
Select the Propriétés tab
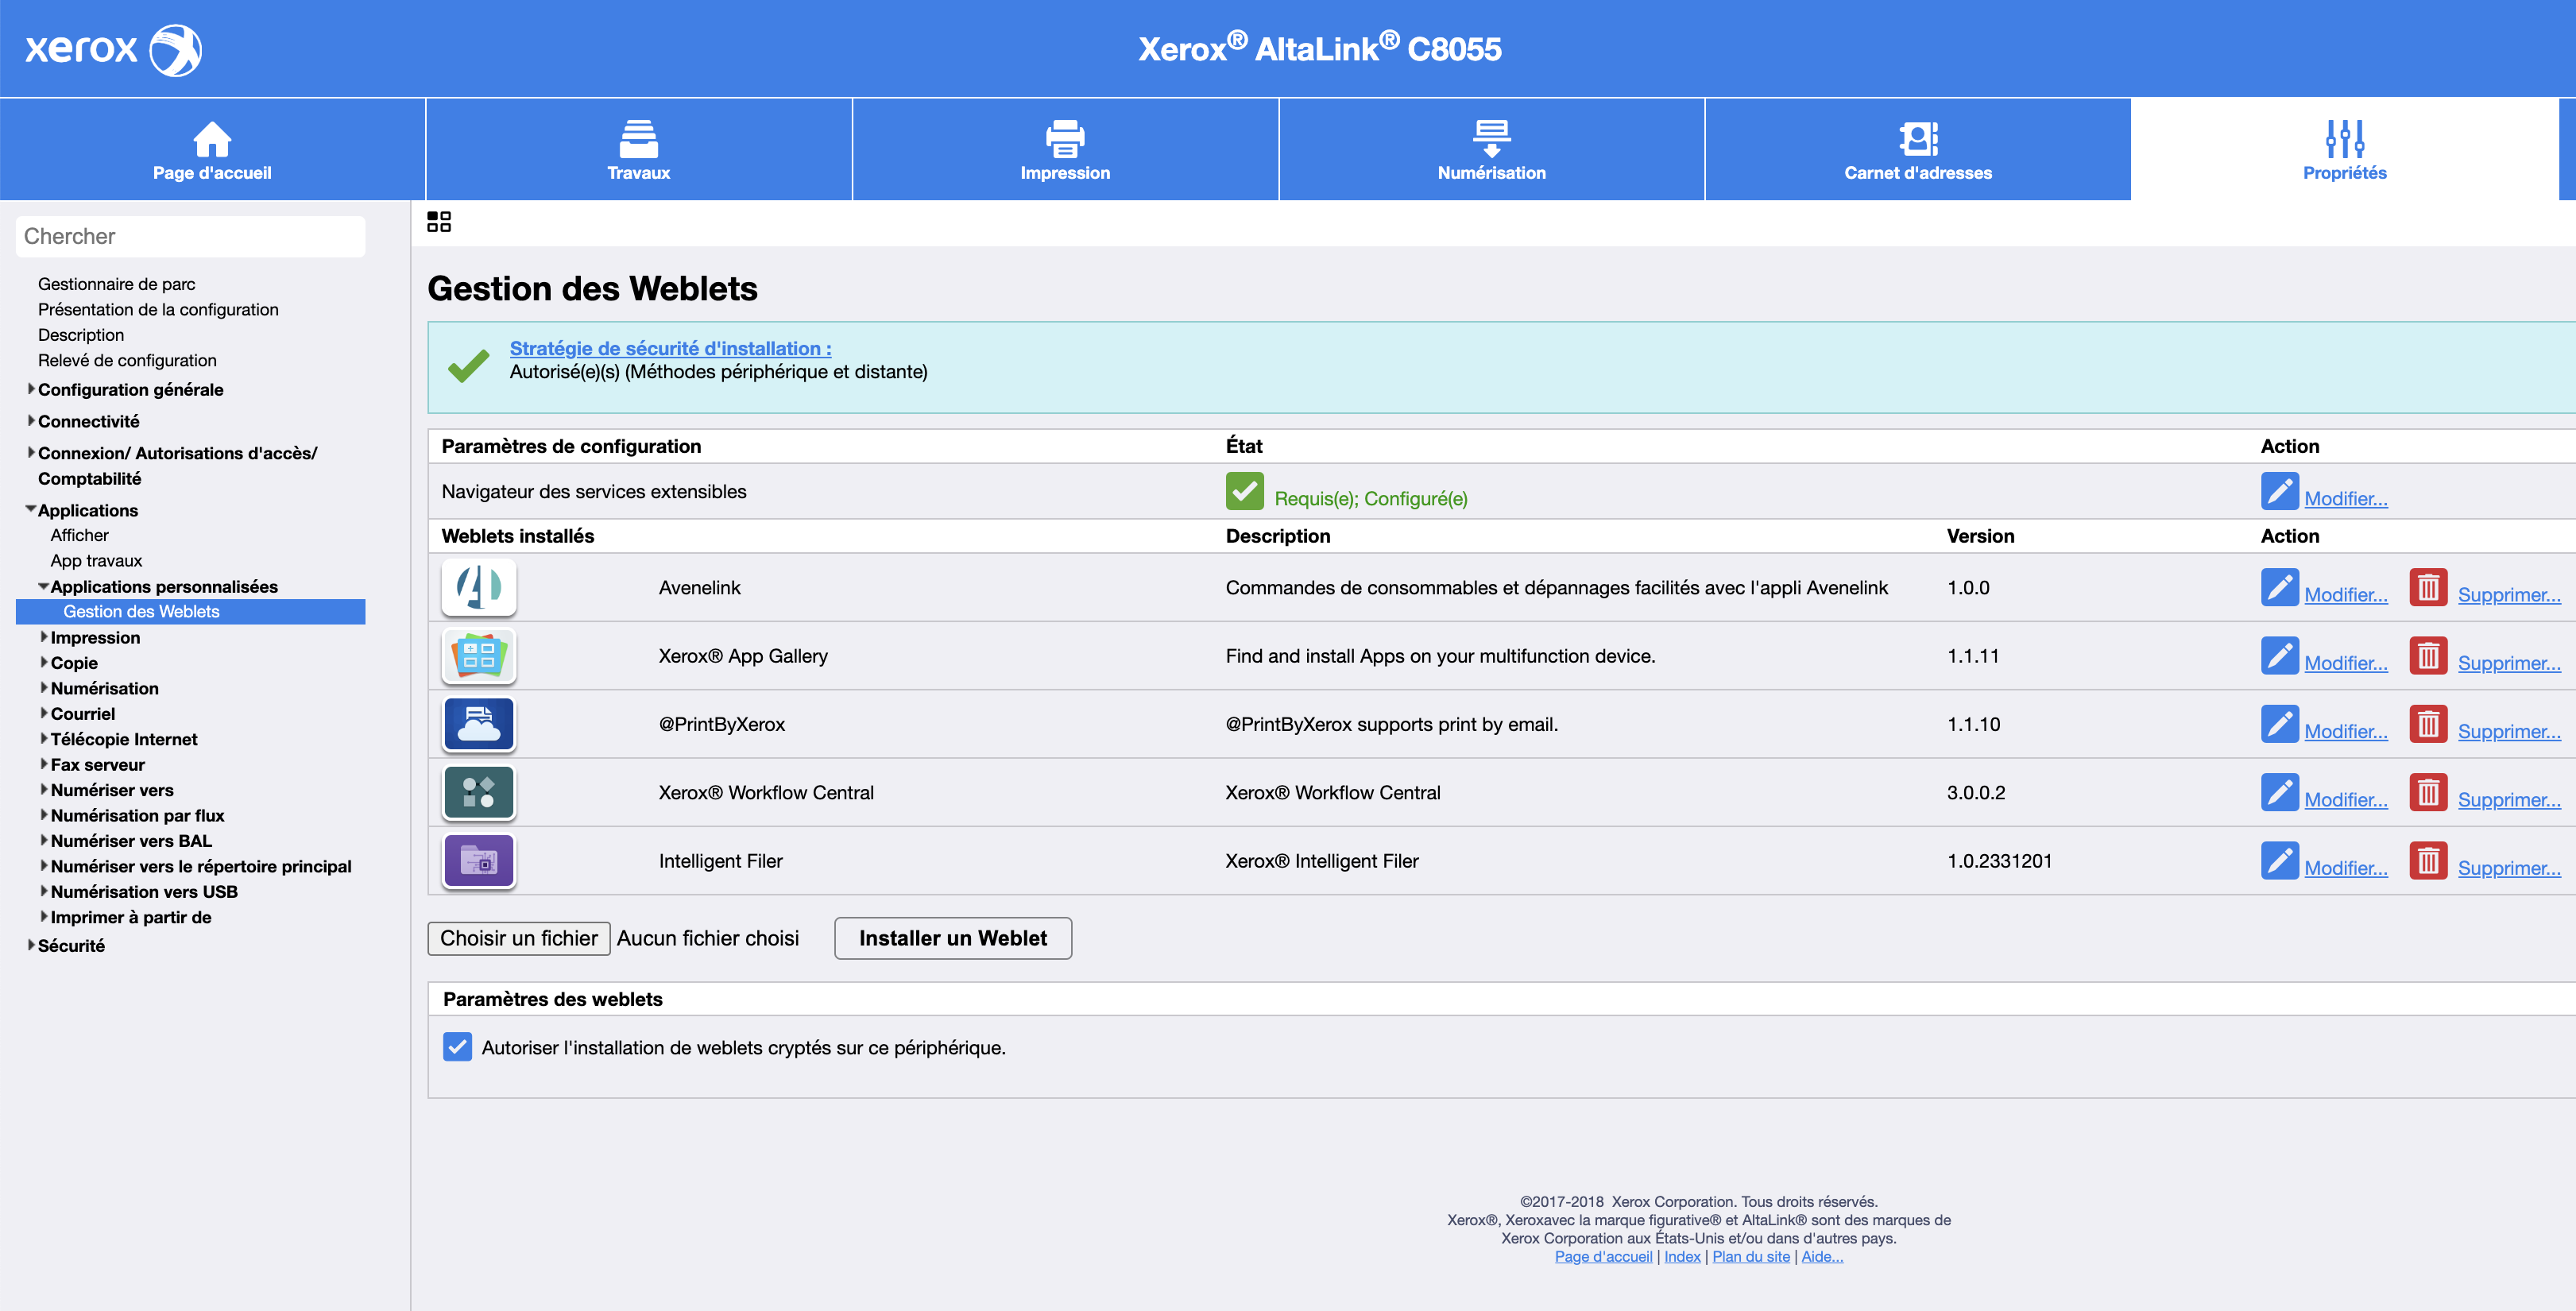point(2344,149)
